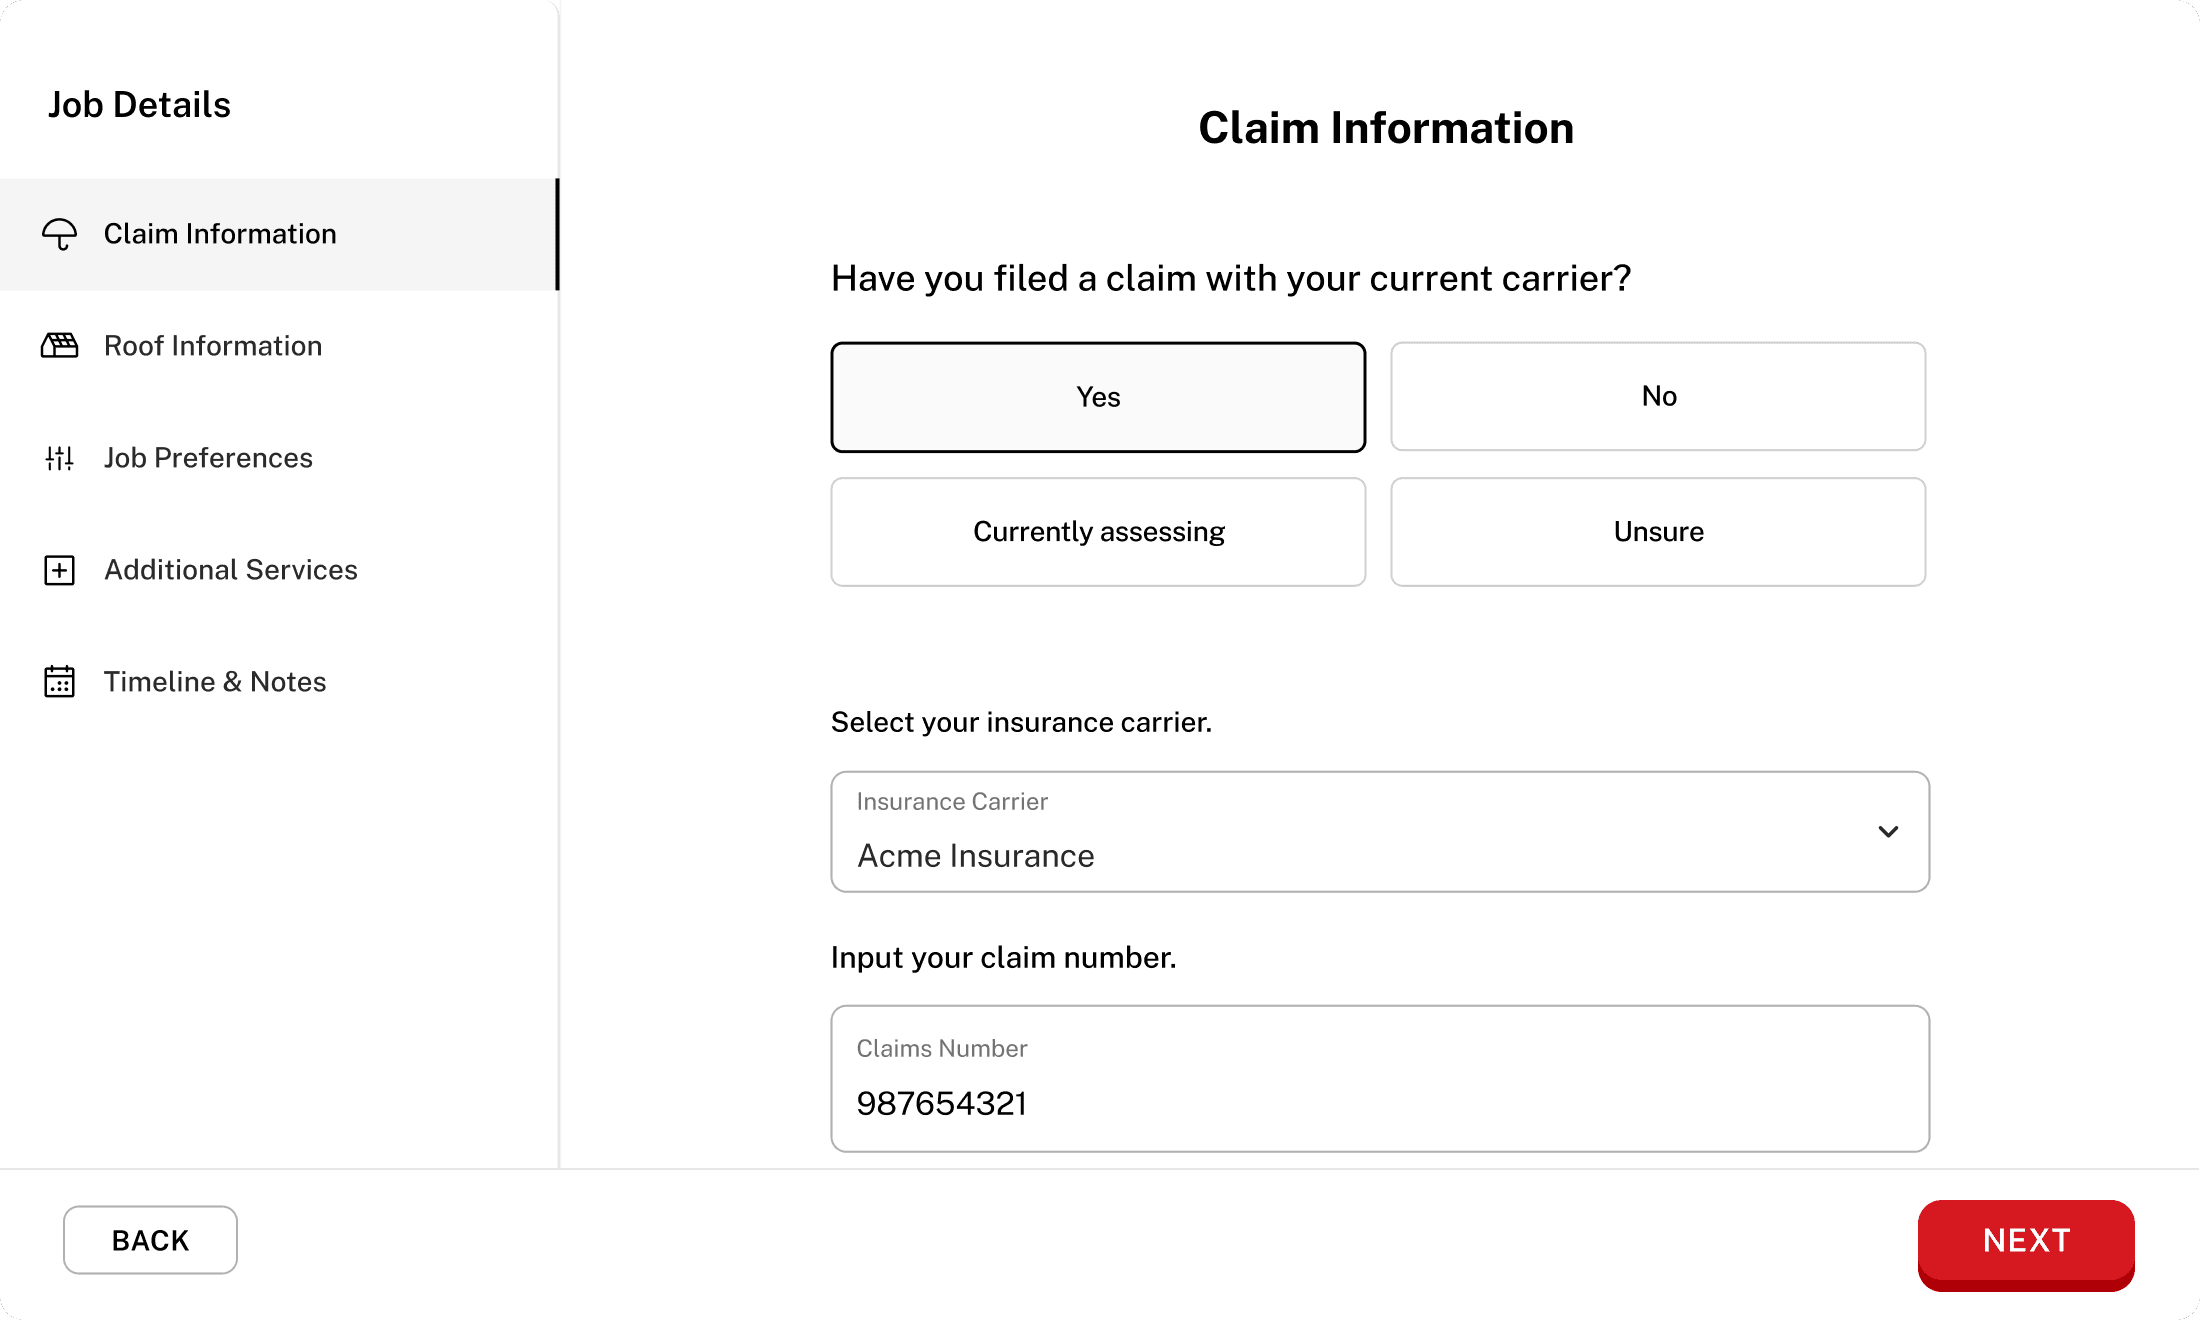This screenshot has height=1320, width=2200.
Task: Click the sliders Job Preferences icon
Action: click(x=60, y=458)
